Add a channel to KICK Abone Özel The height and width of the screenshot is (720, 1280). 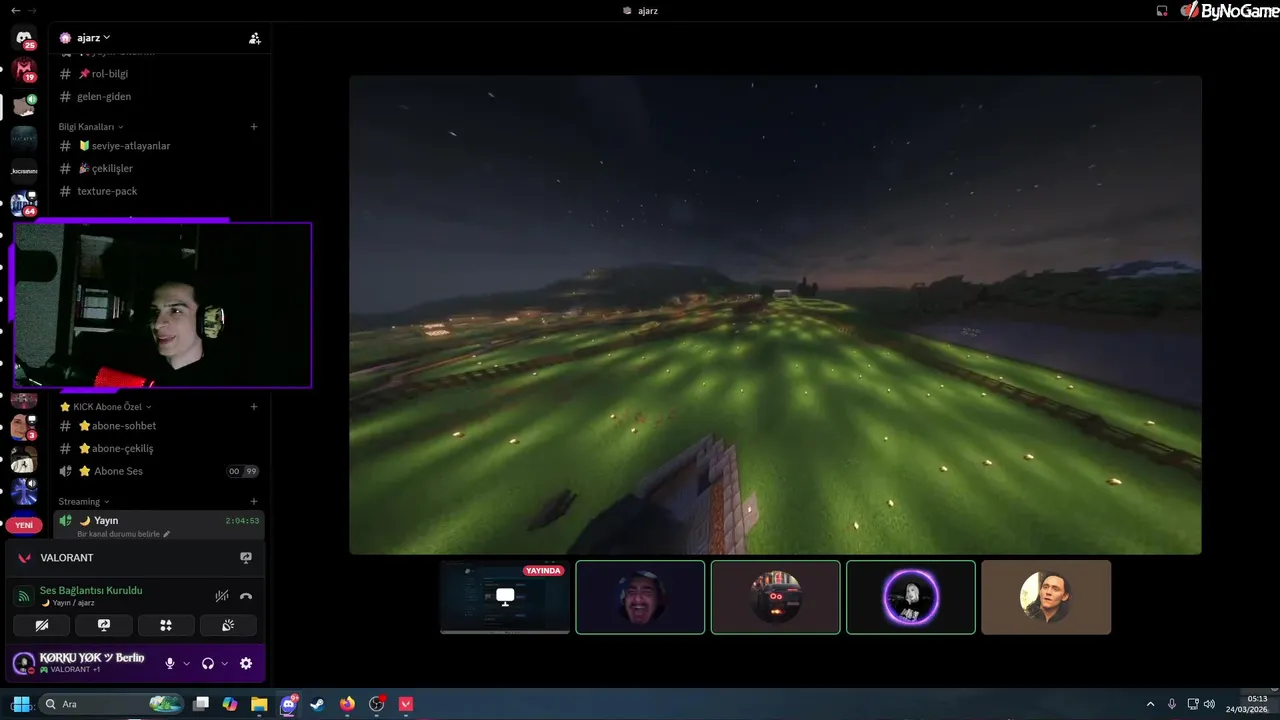point(254,407)
